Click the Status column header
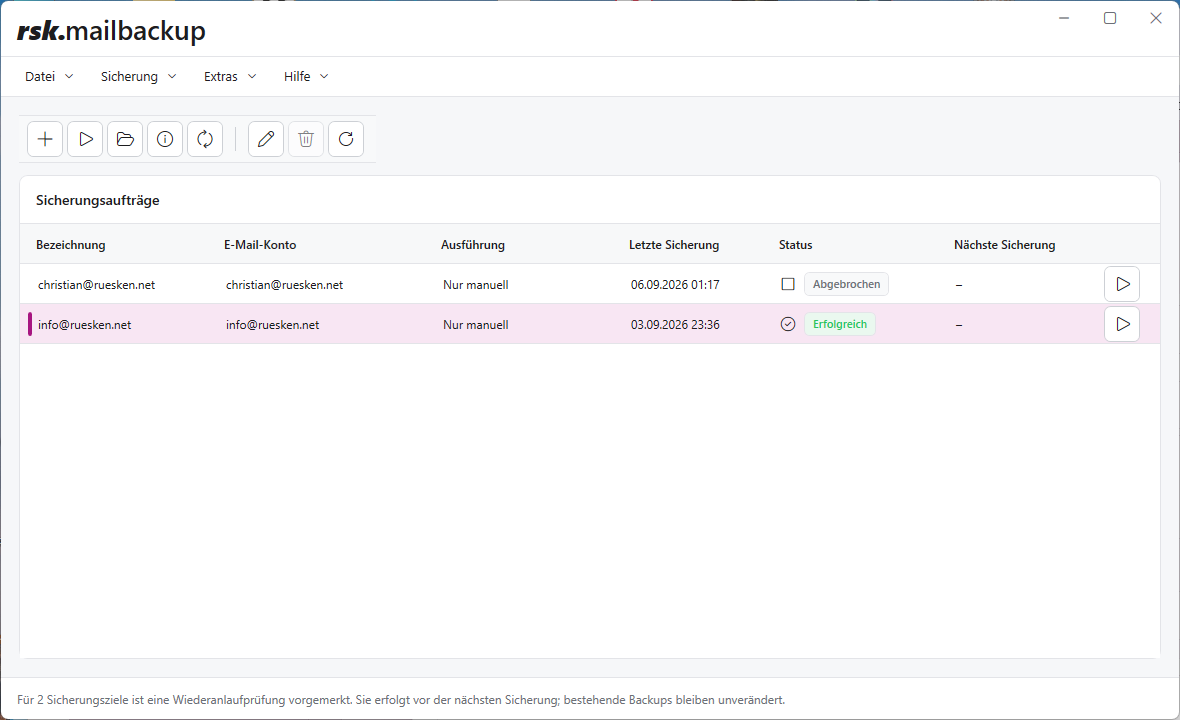Viewport: 1180px width, 720px height. coord(795,245)
